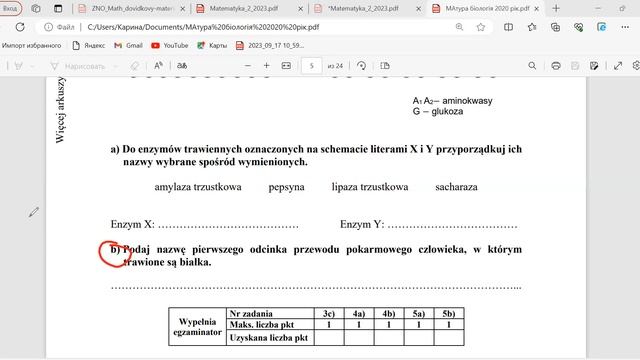Viewport: 640px width, 360px height.
Task: Save the PDF with the disk icon
Action: coord(575,66)
